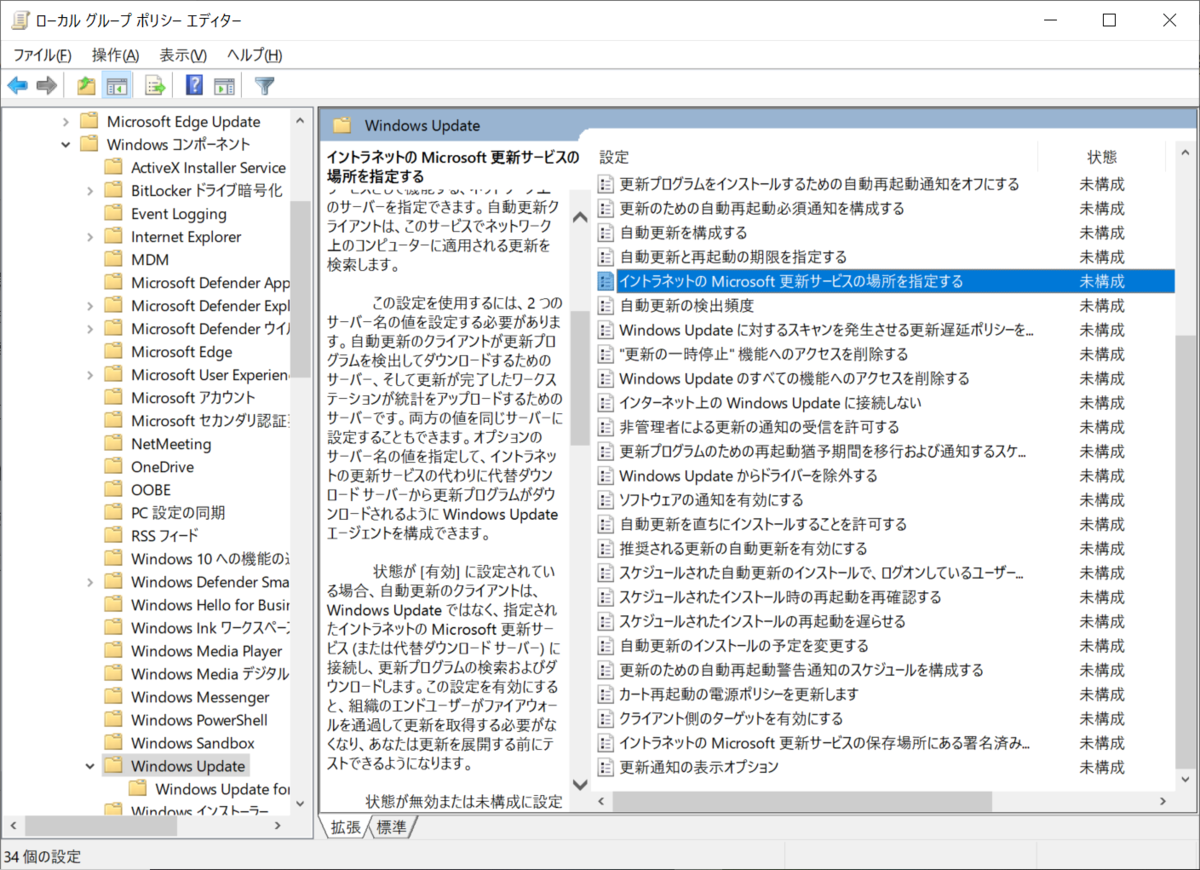Expand the Internet Explorer tree node
1200x870 pixels.
click(88, 236)
